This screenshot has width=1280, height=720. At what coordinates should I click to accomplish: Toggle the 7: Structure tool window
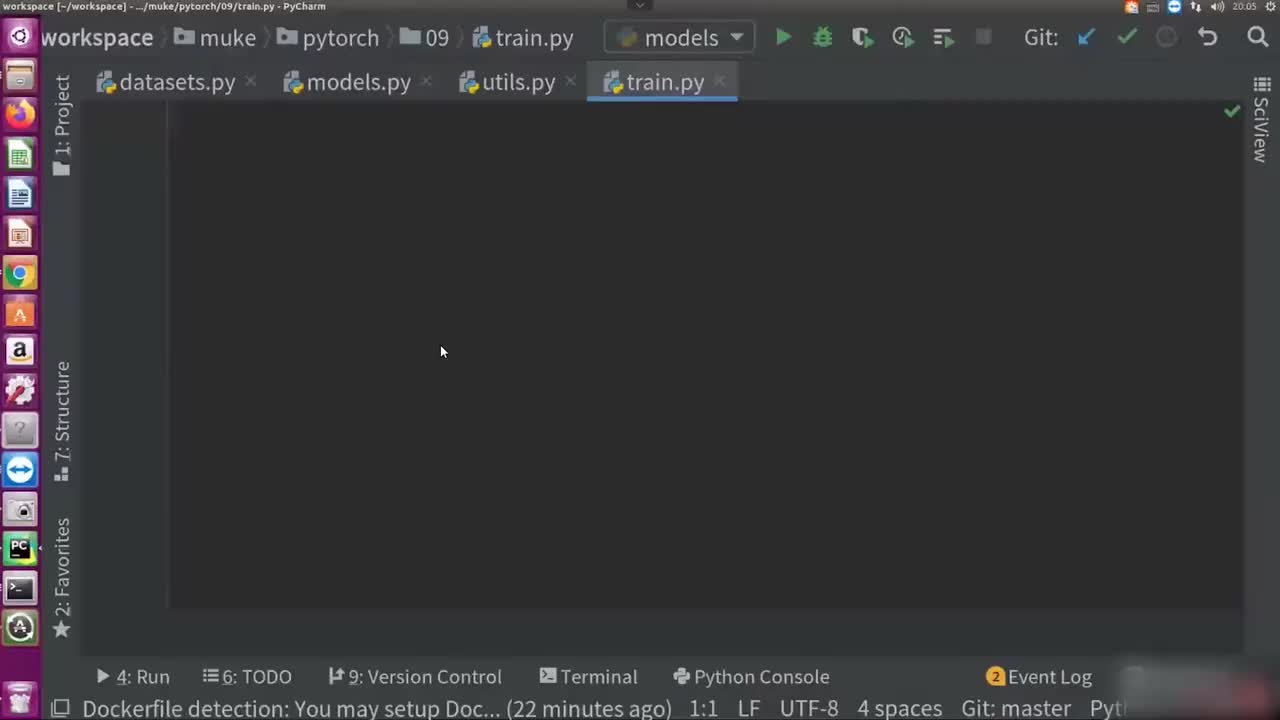pyautogui.click(x=62, y=422)
